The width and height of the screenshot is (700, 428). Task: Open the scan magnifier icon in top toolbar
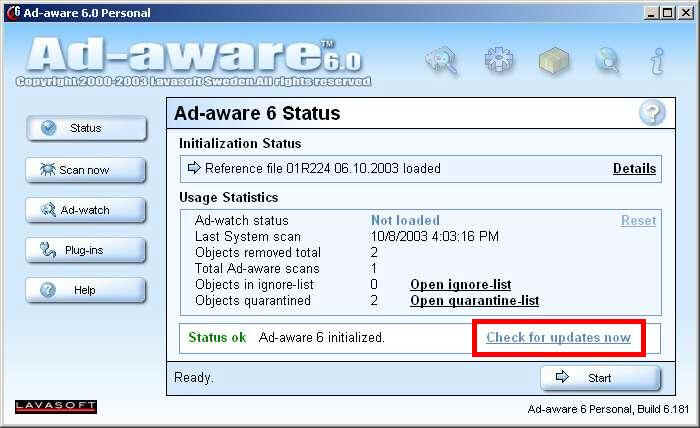[442, 60]
